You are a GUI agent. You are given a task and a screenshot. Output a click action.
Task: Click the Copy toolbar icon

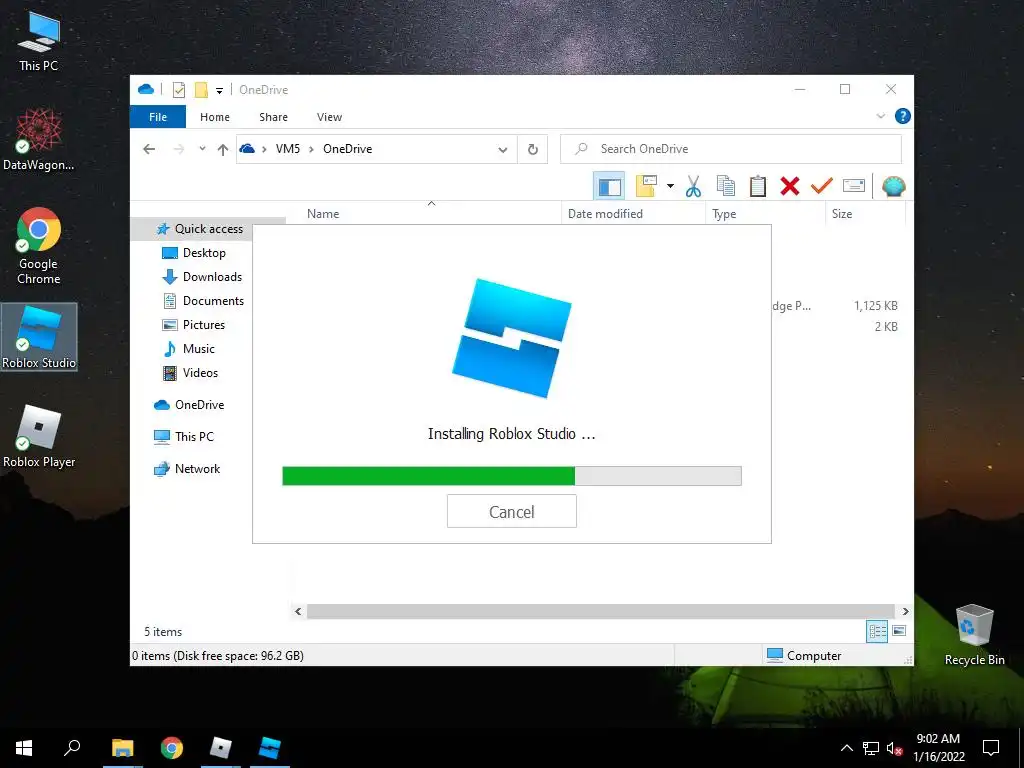coord(726,186)
